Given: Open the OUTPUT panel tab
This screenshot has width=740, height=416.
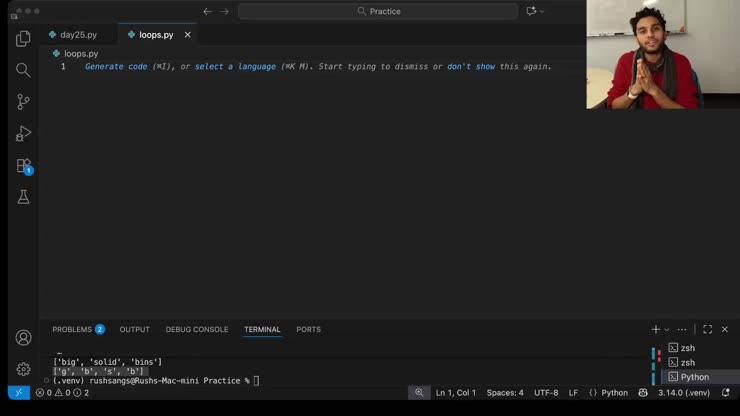Looking at the screenshot, I should tap(135, 330).
